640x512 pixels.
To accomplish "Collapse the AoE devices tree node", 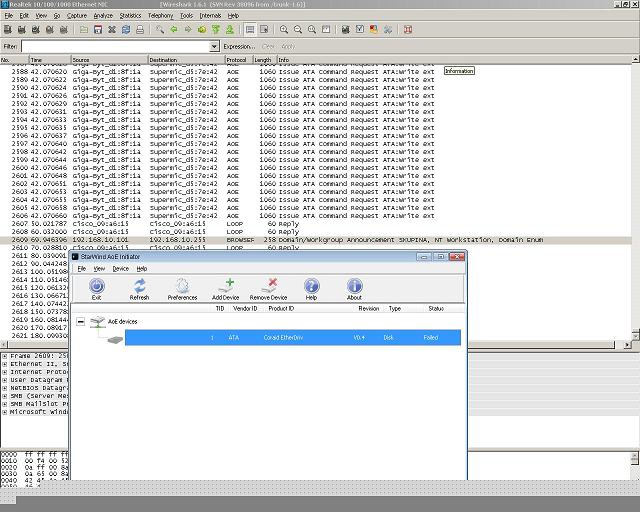I will (81, 322).
